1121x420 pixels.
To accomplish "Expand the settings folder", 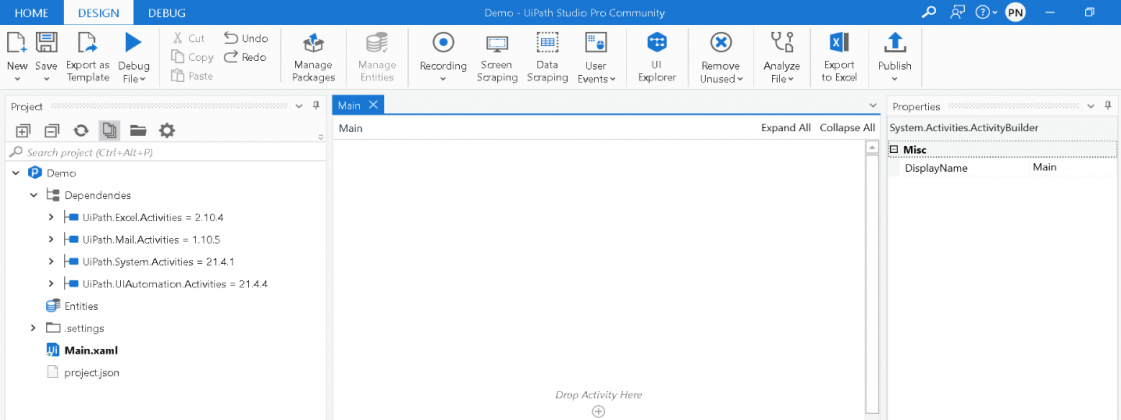I will 33,328.
